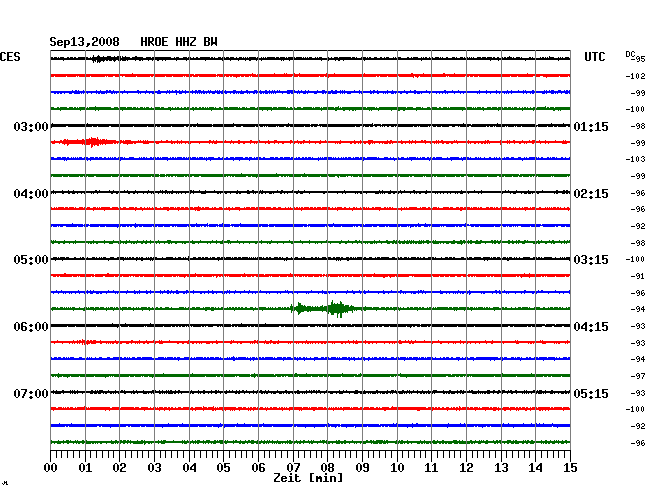Click the x-axis minute tick label 10
650x494 pixels.
pos(397,467)
